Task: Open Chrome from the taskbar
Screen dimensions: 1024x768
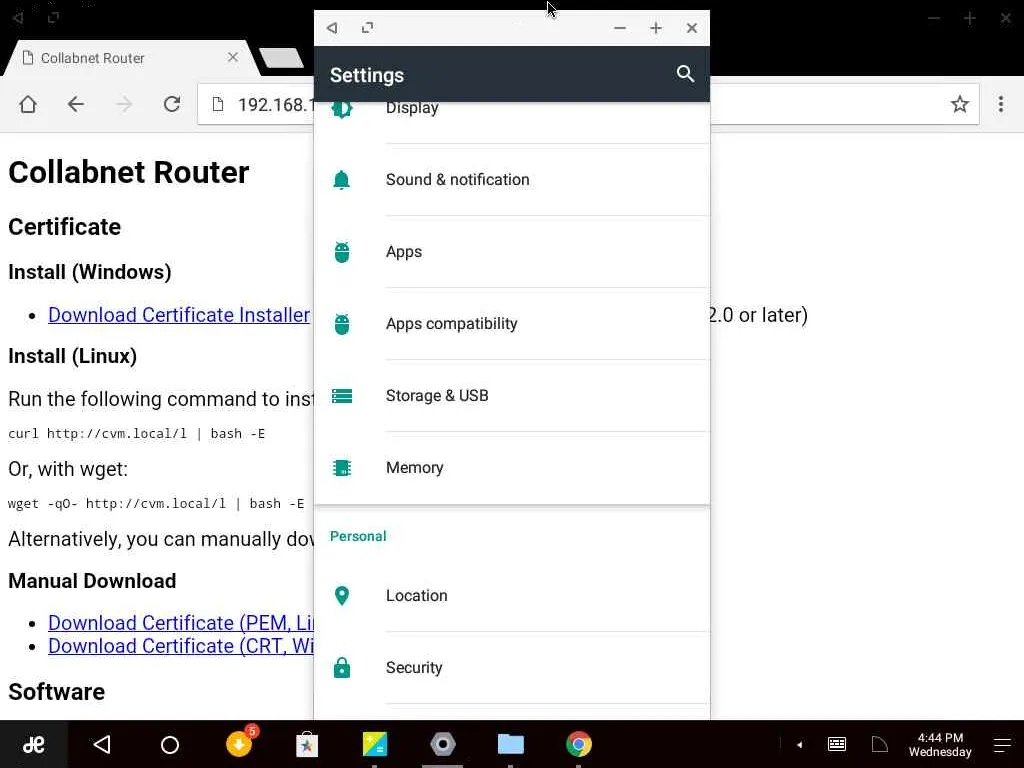Action: click(579, 744)
